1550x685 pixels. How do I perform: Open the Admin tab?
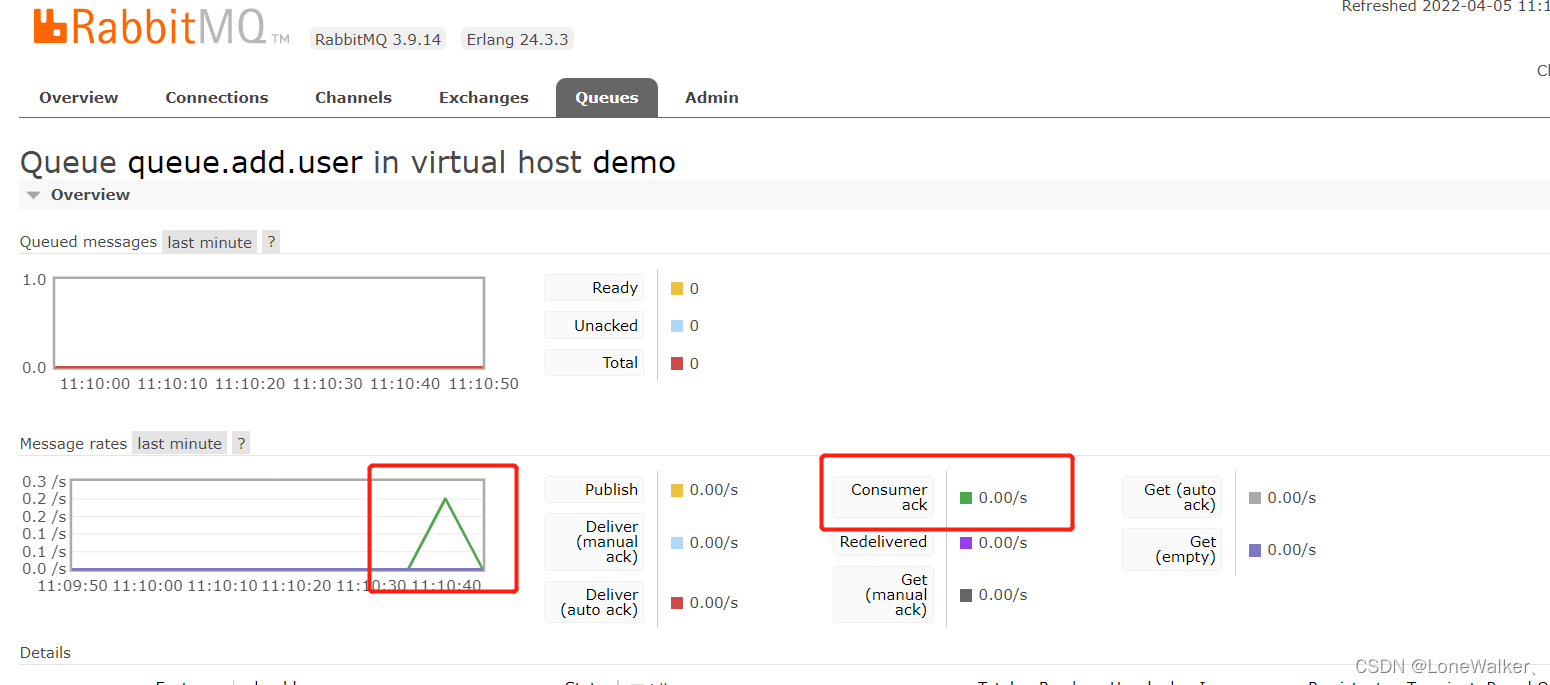pos(711,97)
